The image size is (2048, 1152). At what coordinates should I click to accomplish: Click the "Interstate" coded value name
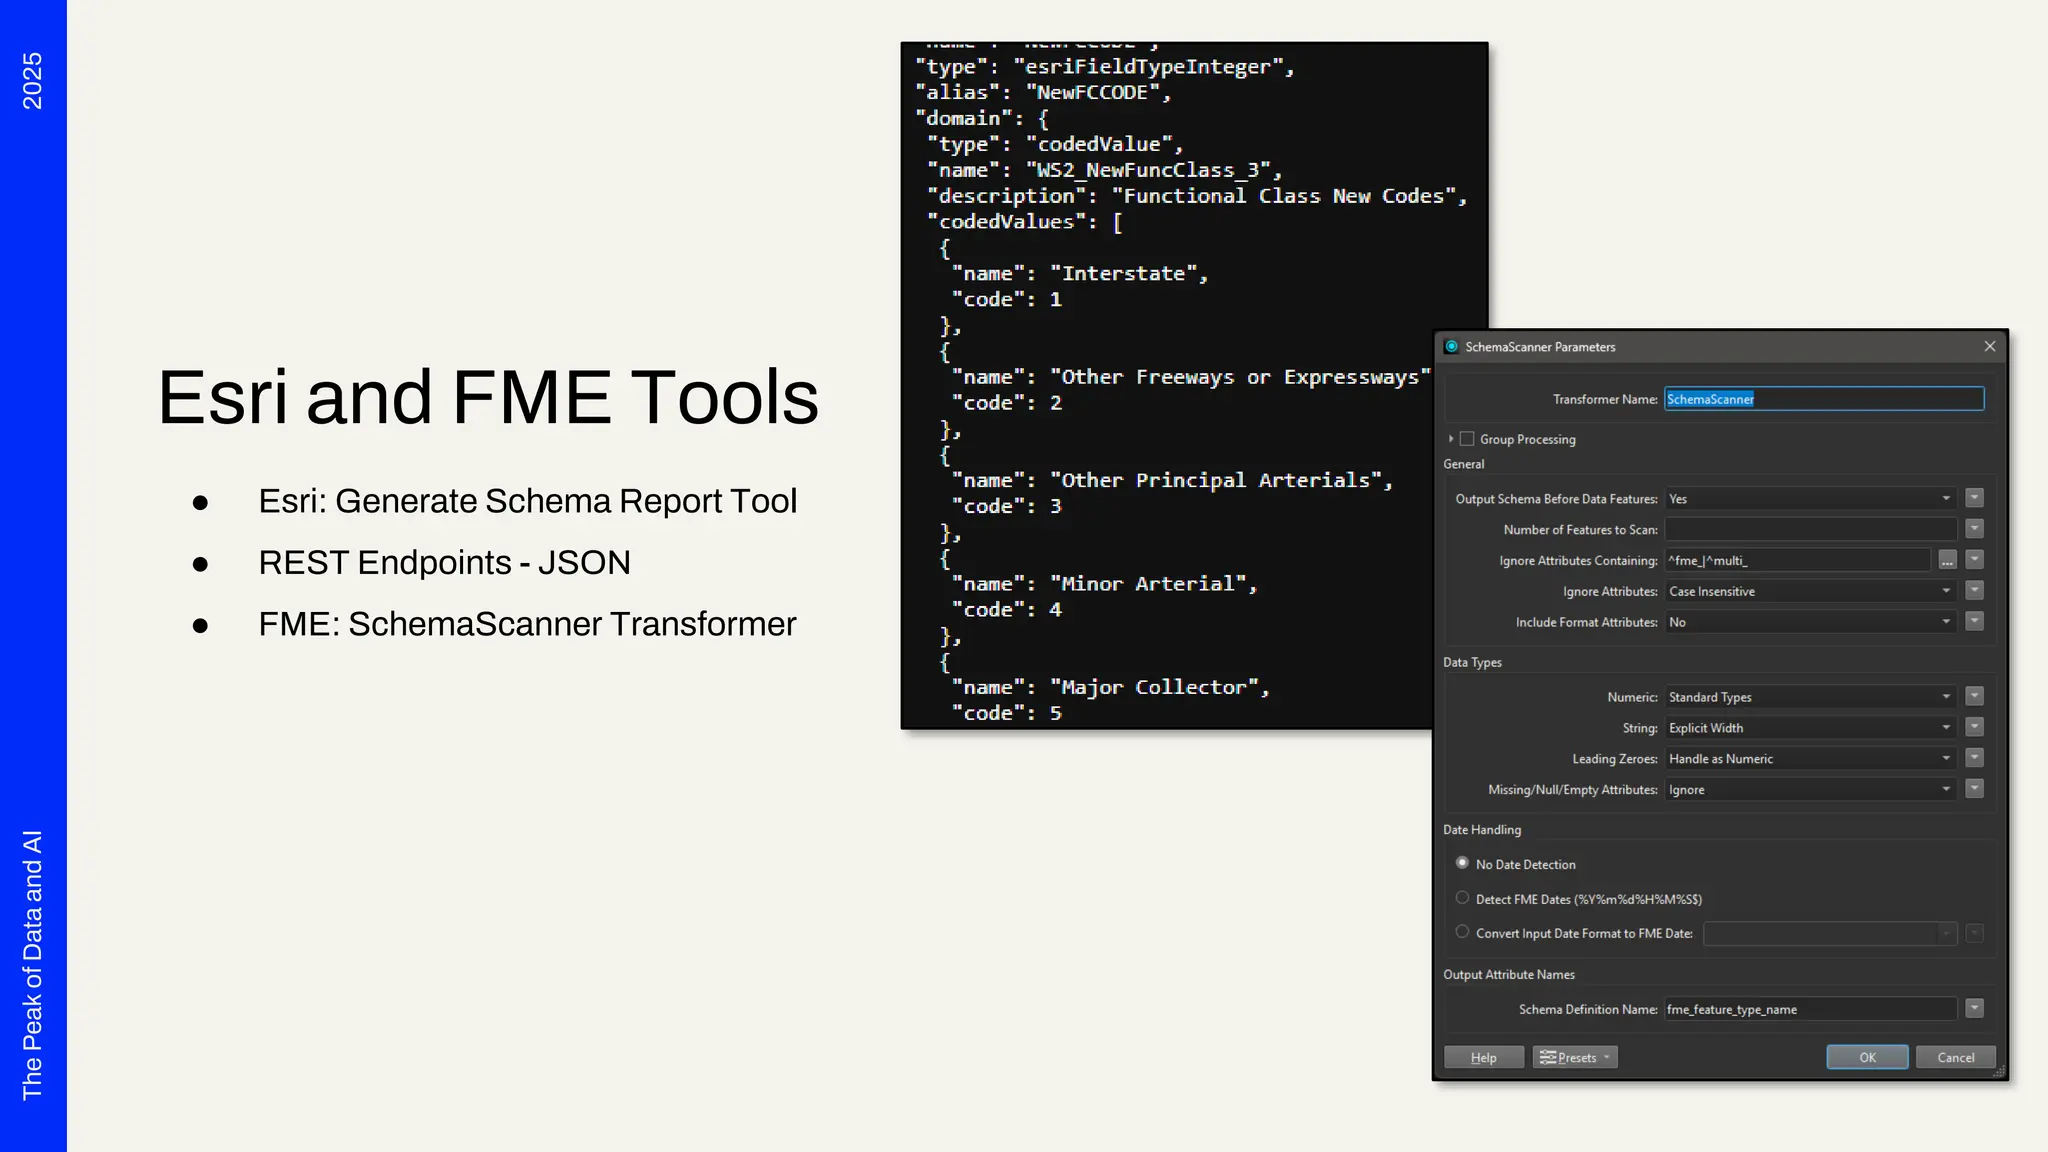coord(1123,274)
